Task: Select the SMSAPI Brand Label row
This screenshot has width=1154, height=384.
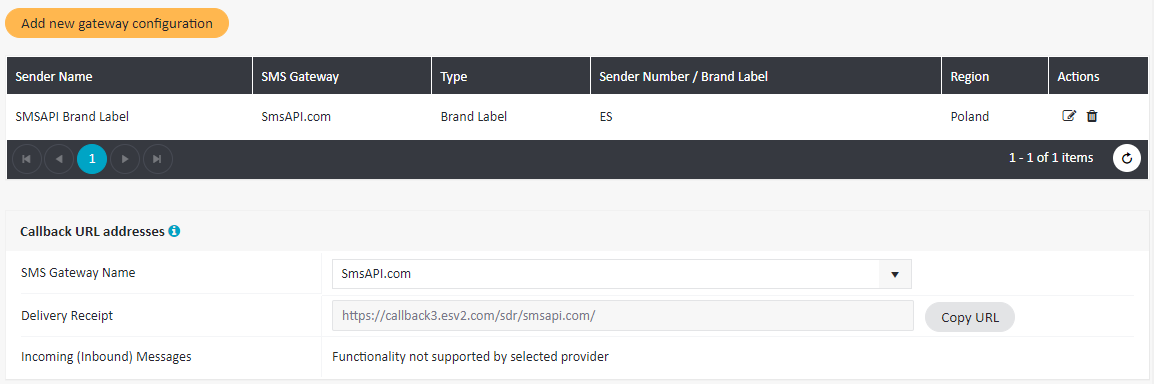Action: pyautogui.click(x=577, y=116)
